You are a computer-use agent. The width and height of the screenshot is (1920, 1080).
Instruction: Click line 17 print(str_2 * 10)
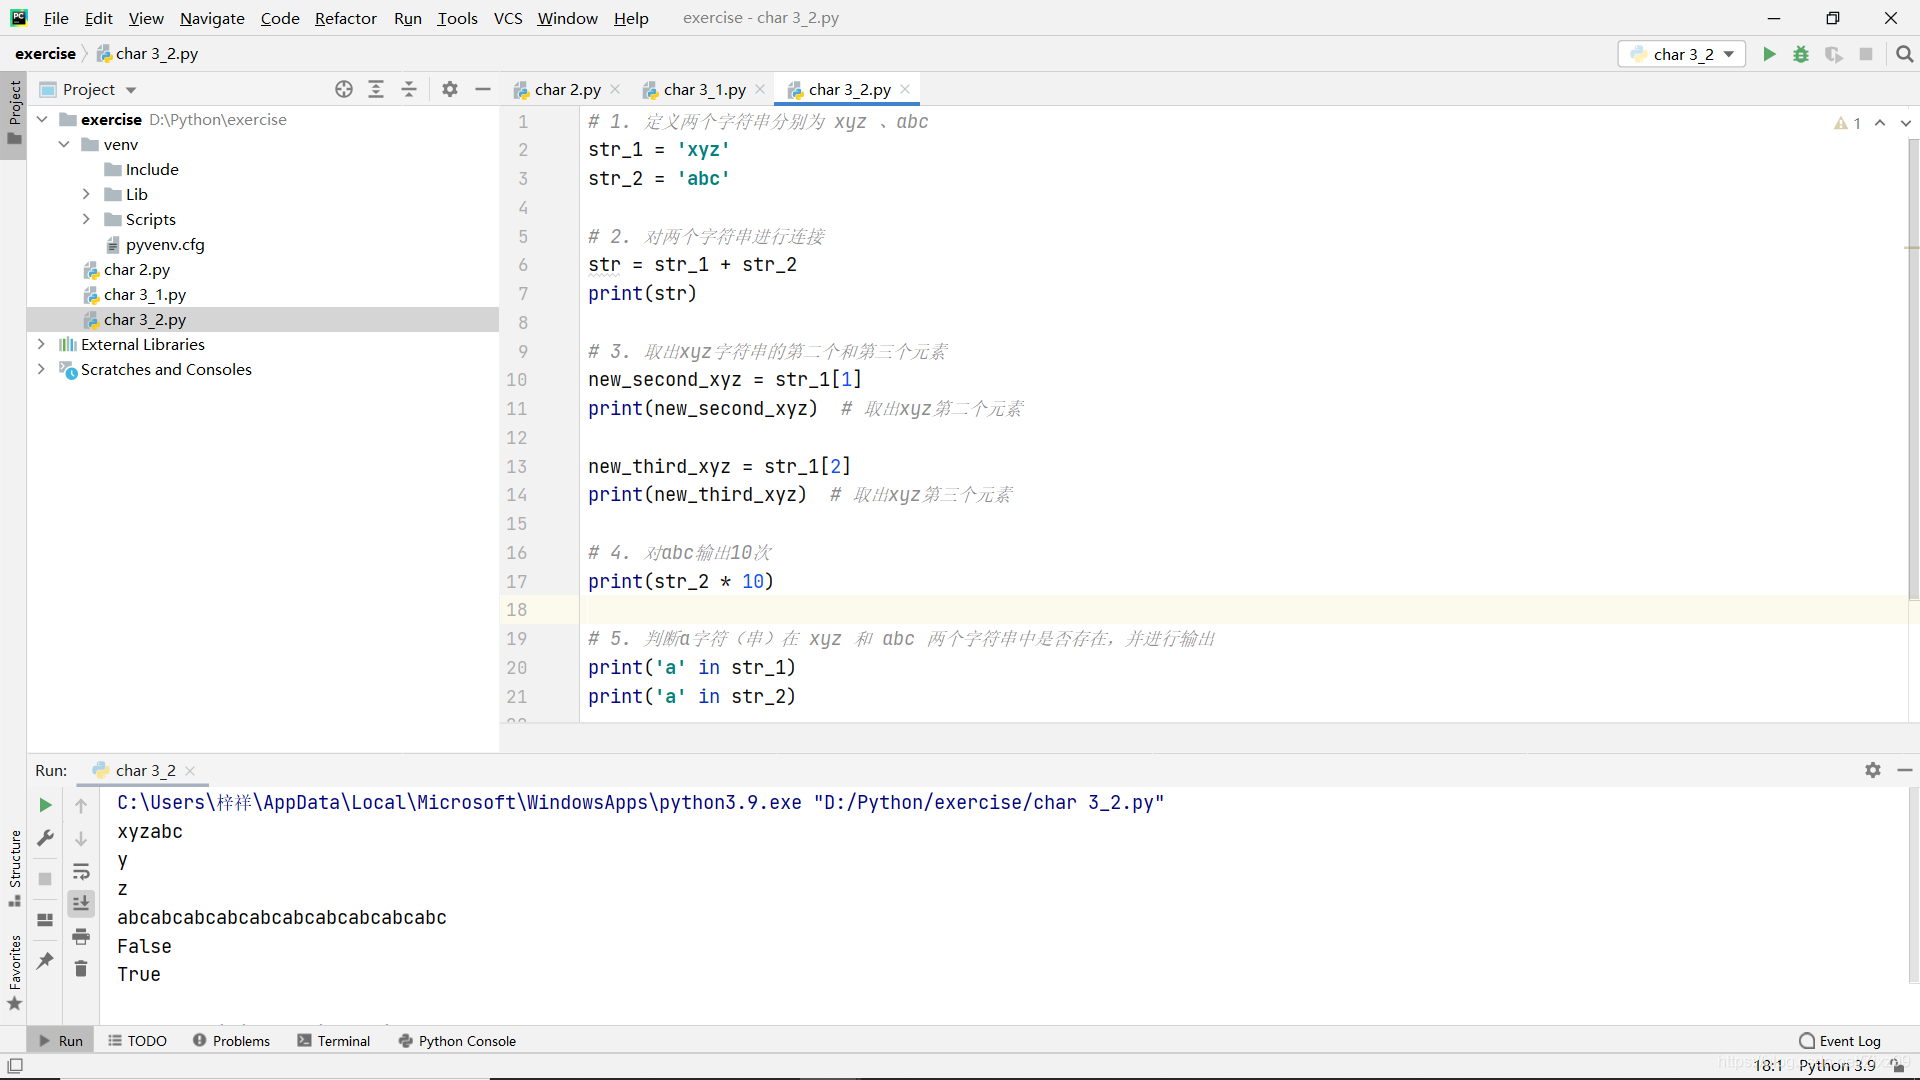point(680,581)
